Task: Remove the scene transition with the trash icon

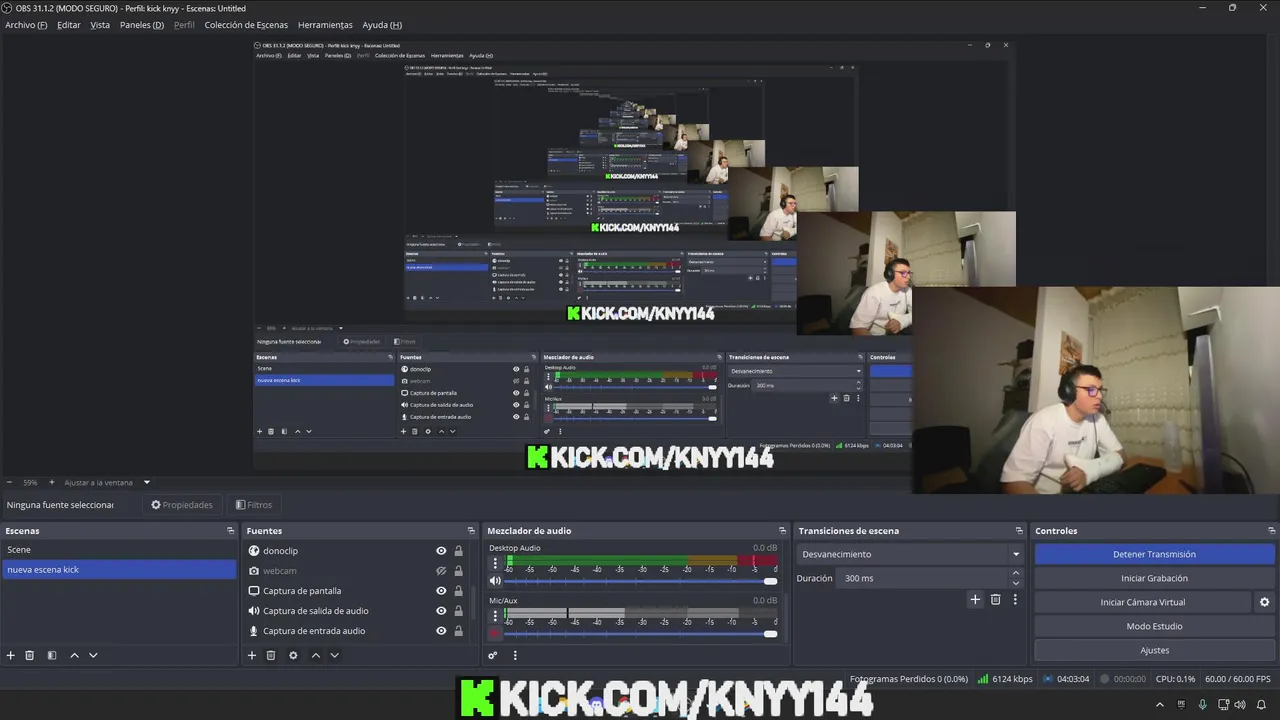Action: click(x=995, y=599)
